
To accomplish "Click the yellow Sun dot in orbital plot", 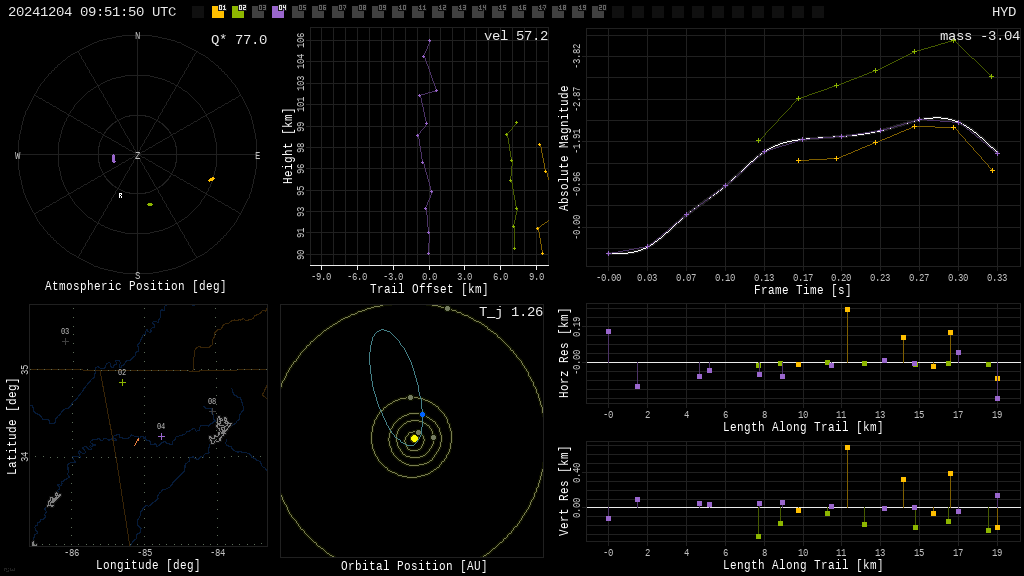I will point(414,438).
